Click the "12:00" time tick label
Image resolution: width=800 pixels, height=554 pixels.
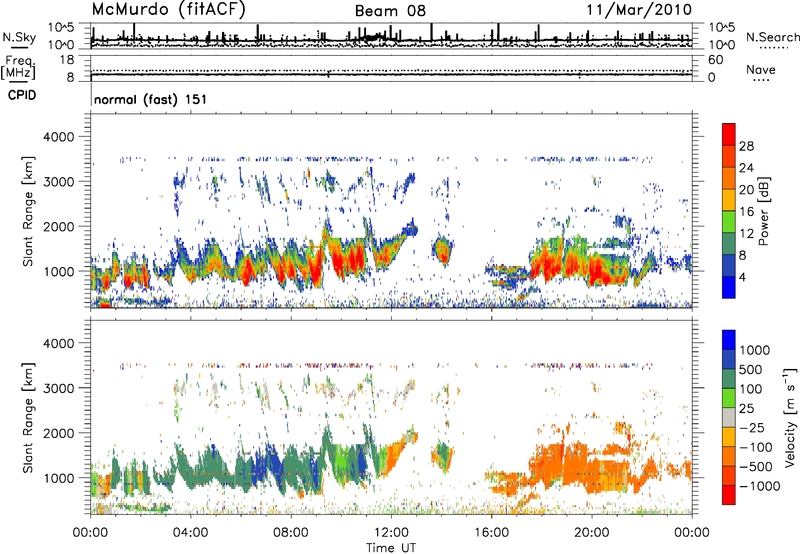[x=391, y=533]
